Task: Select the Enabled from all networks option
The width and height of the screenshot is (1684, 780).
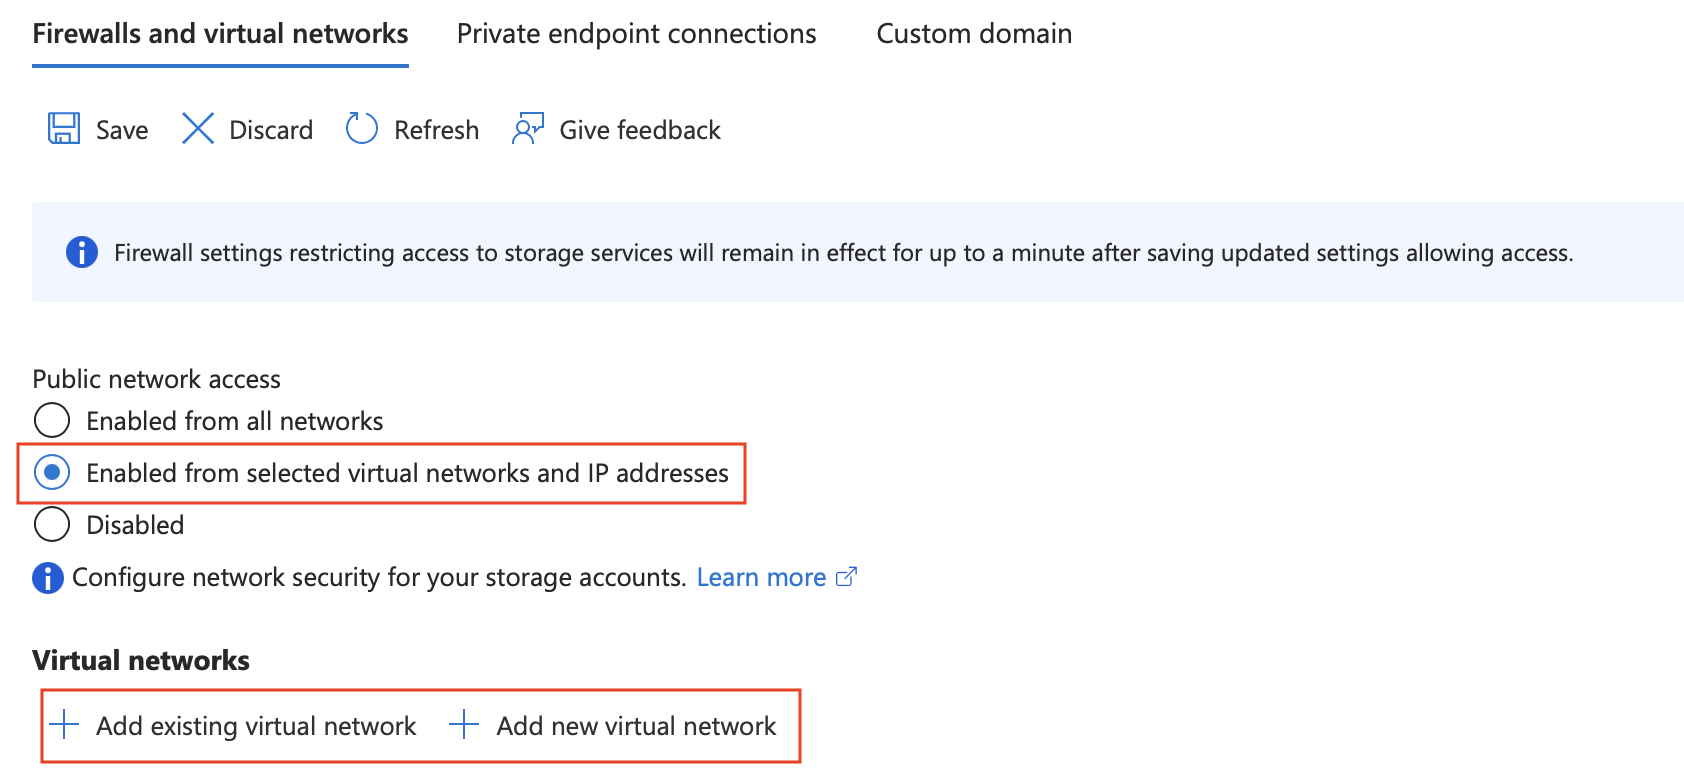Action: 52,421
